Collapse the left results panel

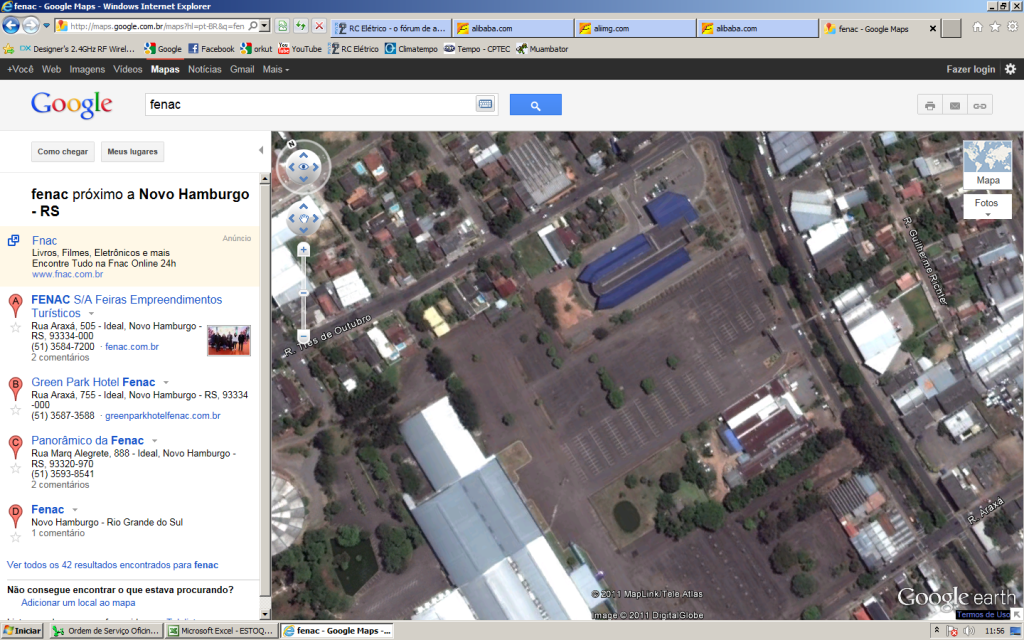(x=261, y=150)
